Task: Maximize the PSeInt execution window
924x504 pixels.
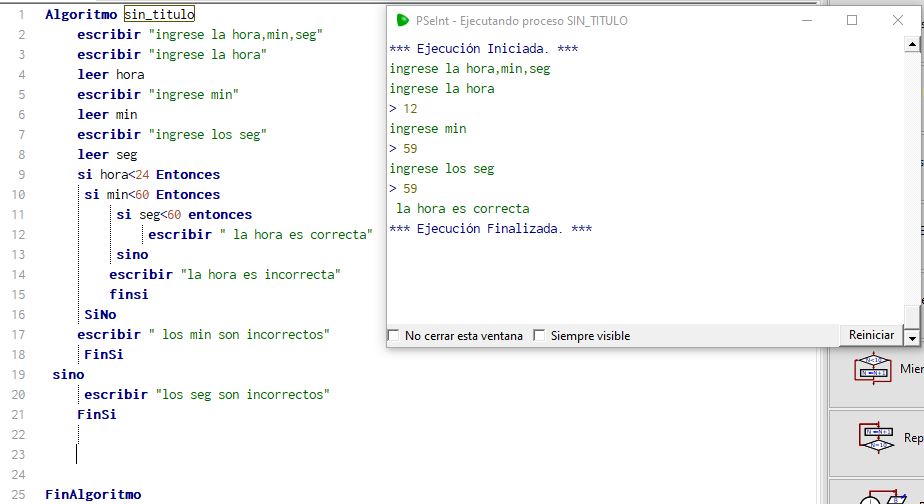Action: pyautogui.click(x=852, y=20)
